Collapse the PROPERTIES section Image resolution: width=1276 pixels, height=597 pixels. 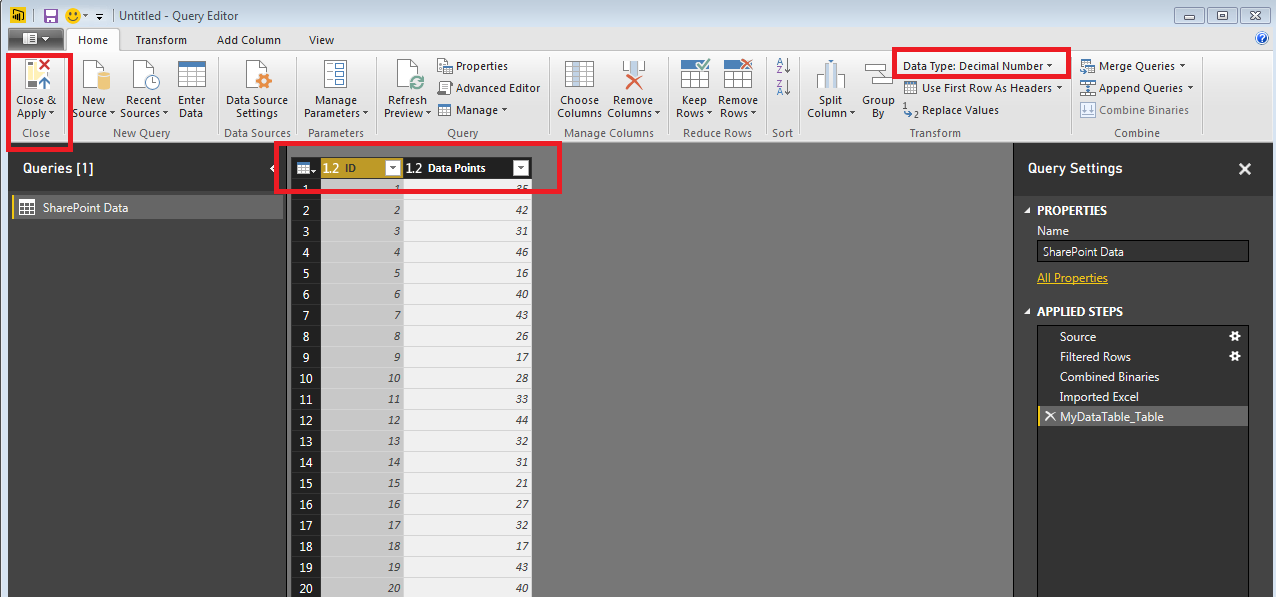tap(1029, 211)
